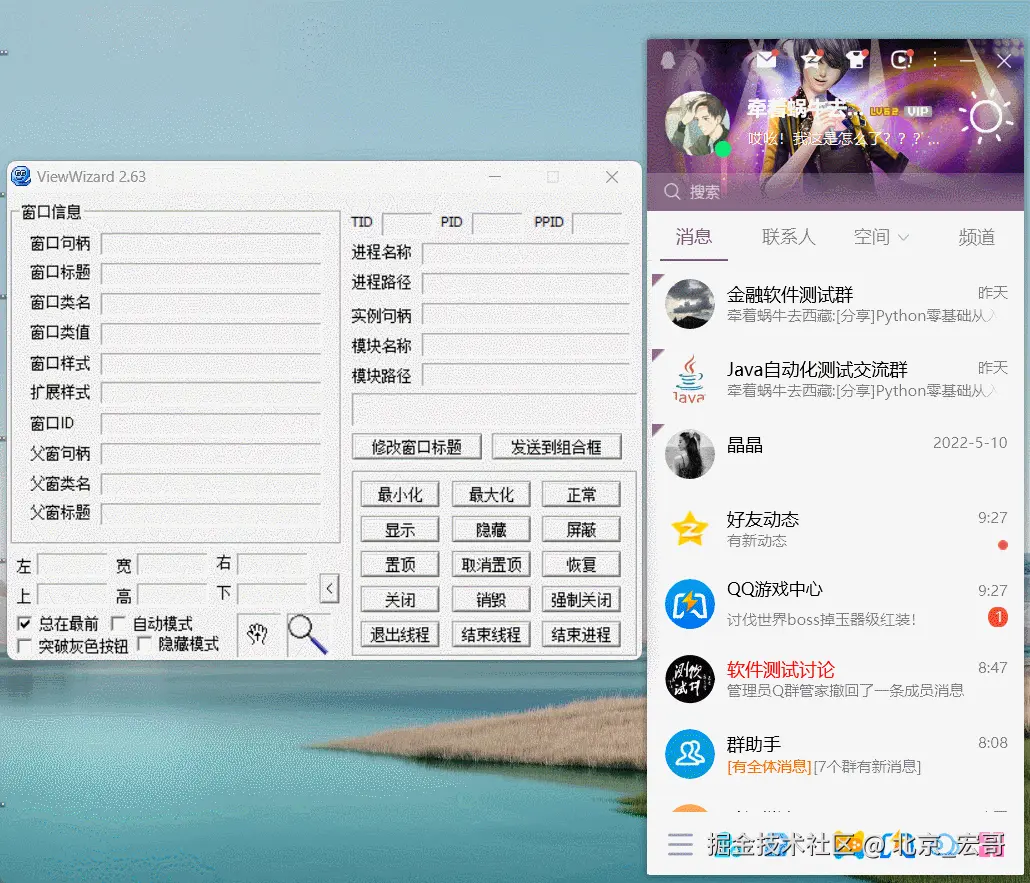Screen dimensions: 1030x883
Task: Click the 修改窗口标题 button
Action: (x=417, y=447)
